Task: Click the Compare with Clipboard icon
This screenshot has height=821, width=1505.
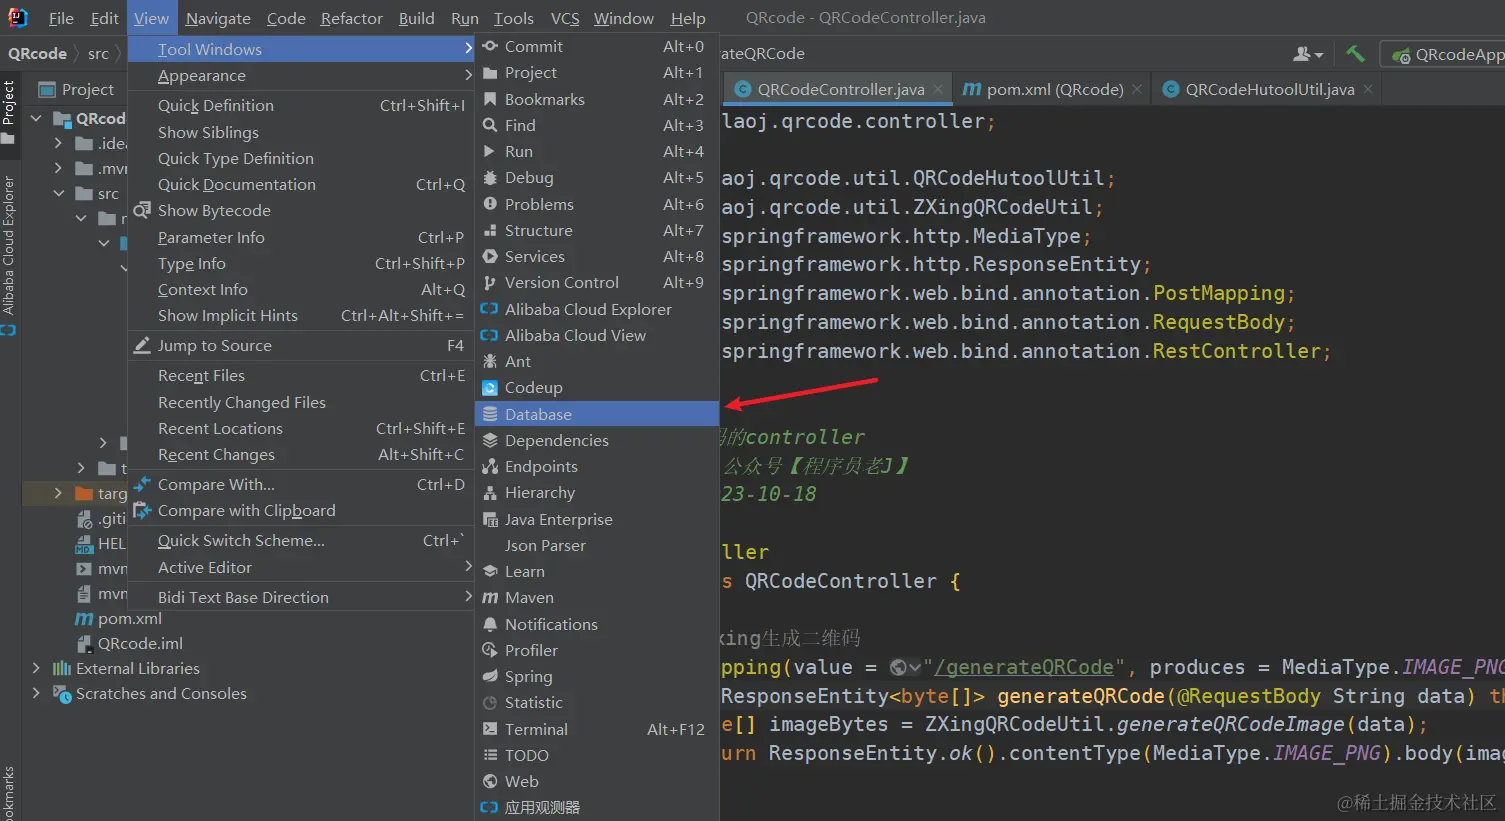Action: pos(142,510)
